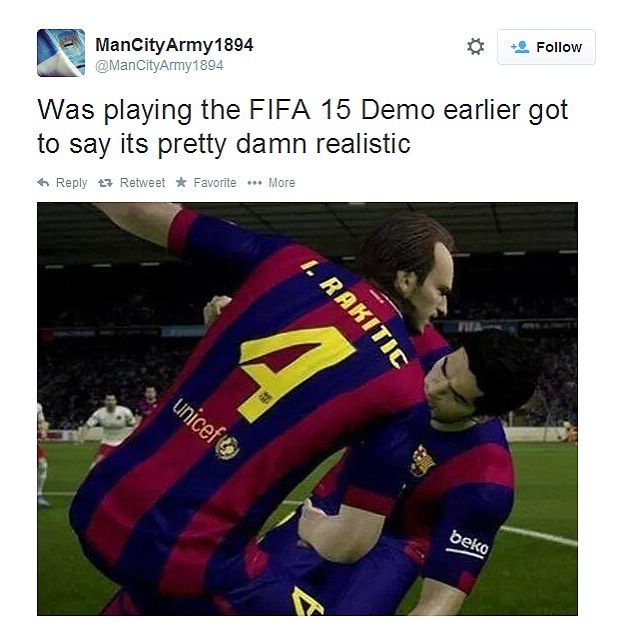
Task: Click the beko sleeve logo in image
Action: pyautogui.click(x=468, y=545)
